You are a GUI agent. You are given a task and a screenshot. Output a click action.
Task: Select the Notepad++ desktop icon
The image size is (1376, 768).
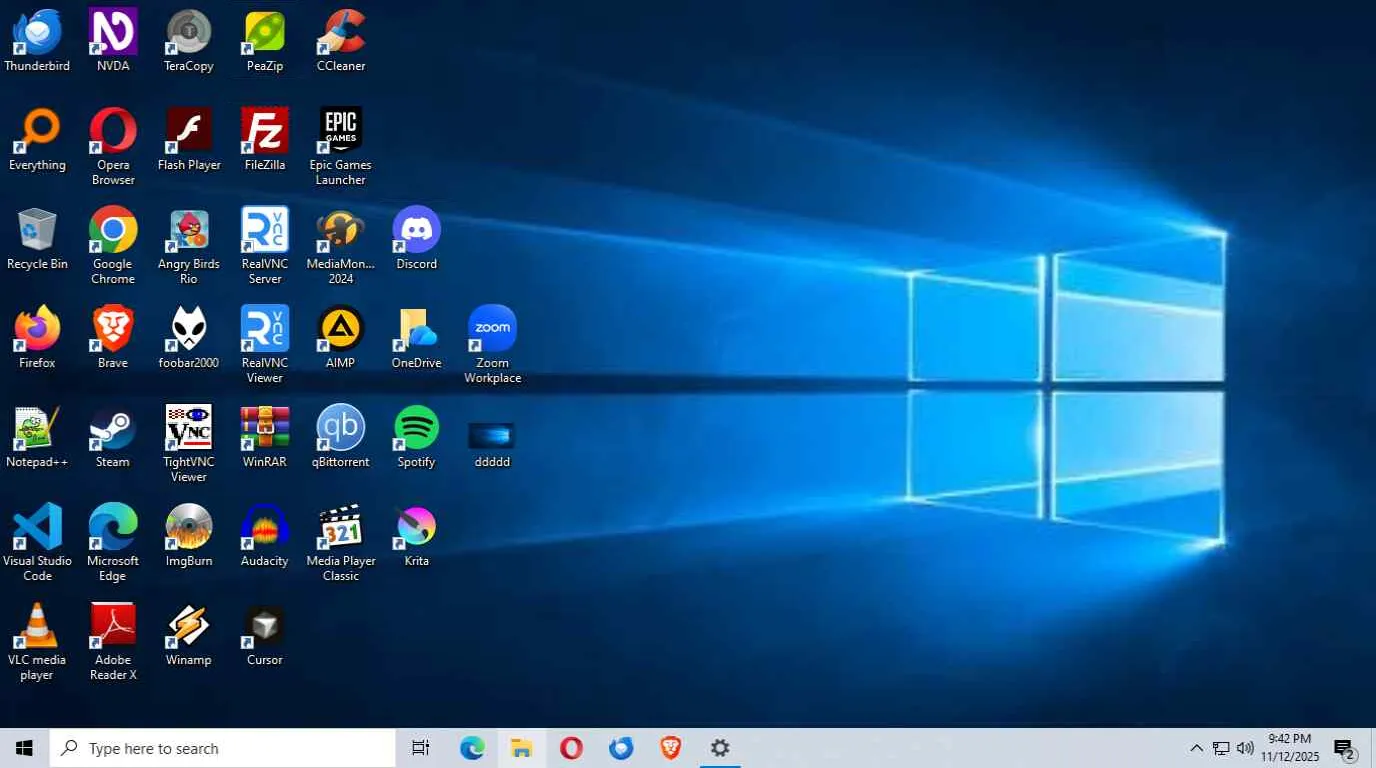(37, 437)
